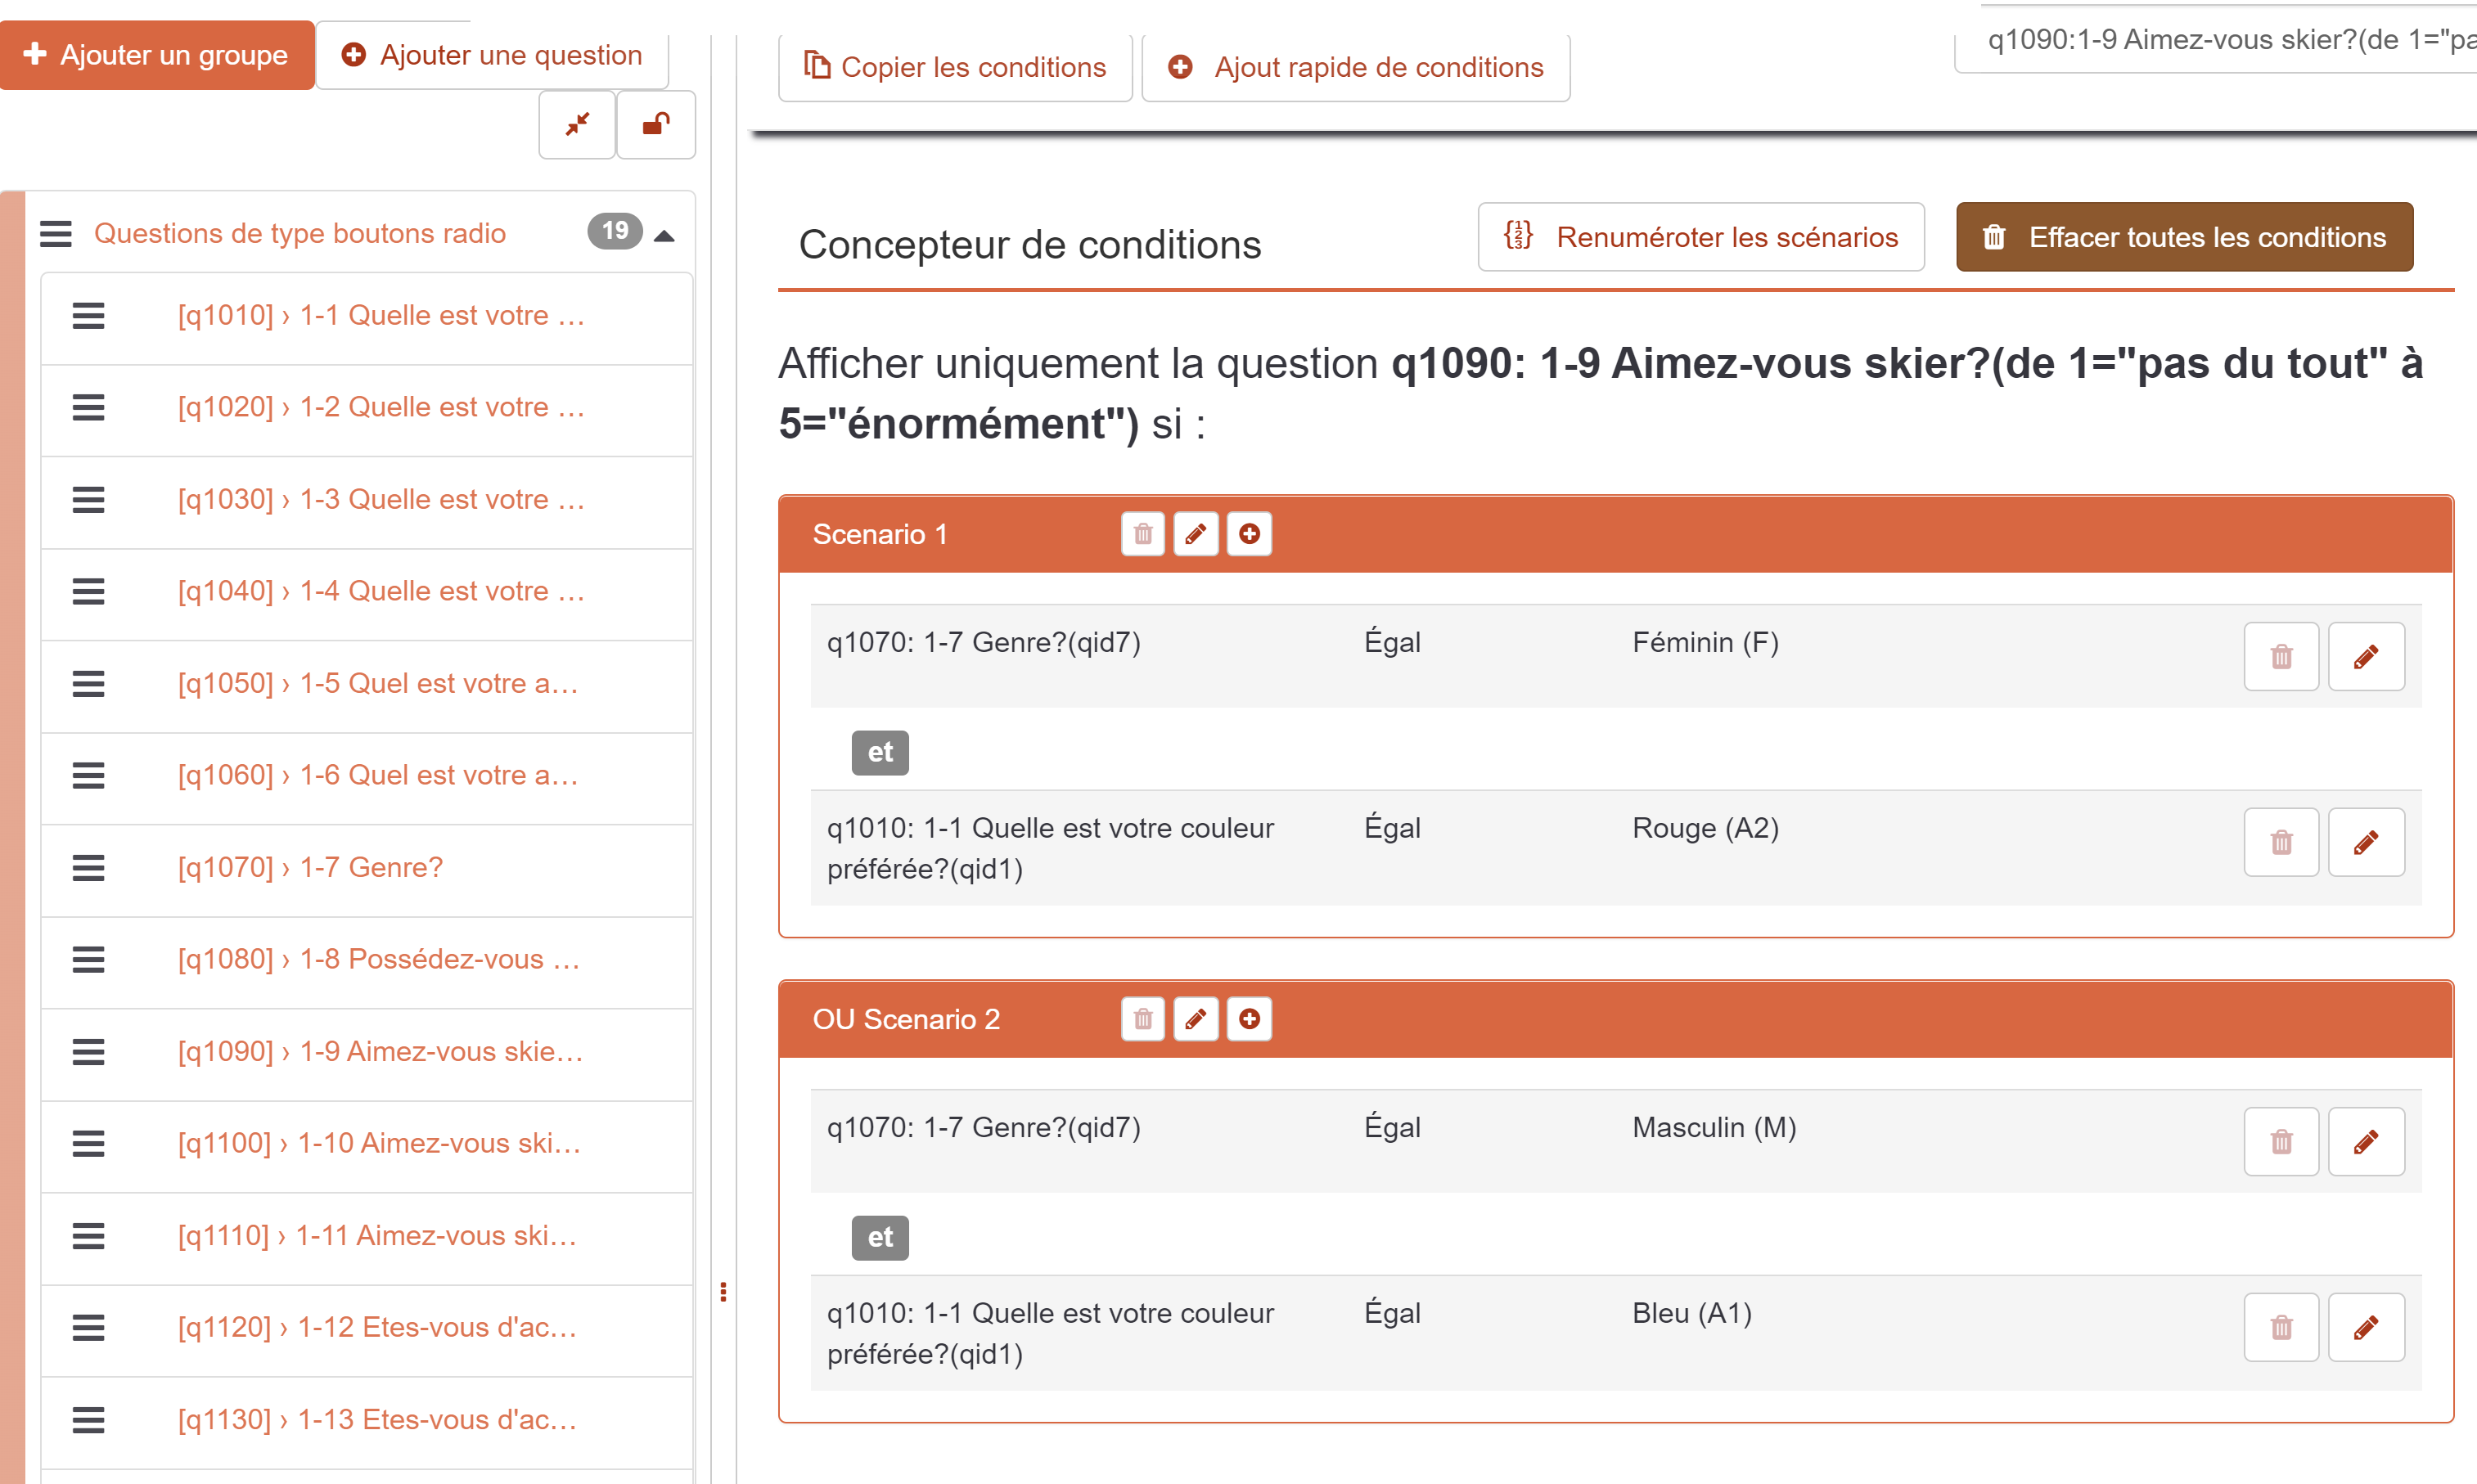Screen dimensions: 2477x1484
Task: Collapse the radio button questions group
Action: pos(664,236)
